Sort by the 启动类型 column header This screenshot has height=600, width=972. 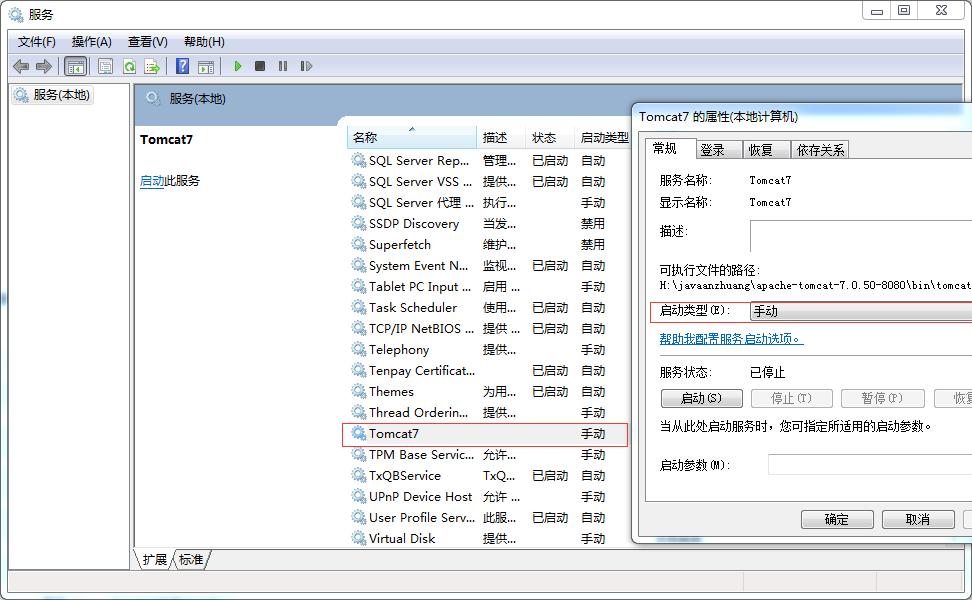coord(603,138)
